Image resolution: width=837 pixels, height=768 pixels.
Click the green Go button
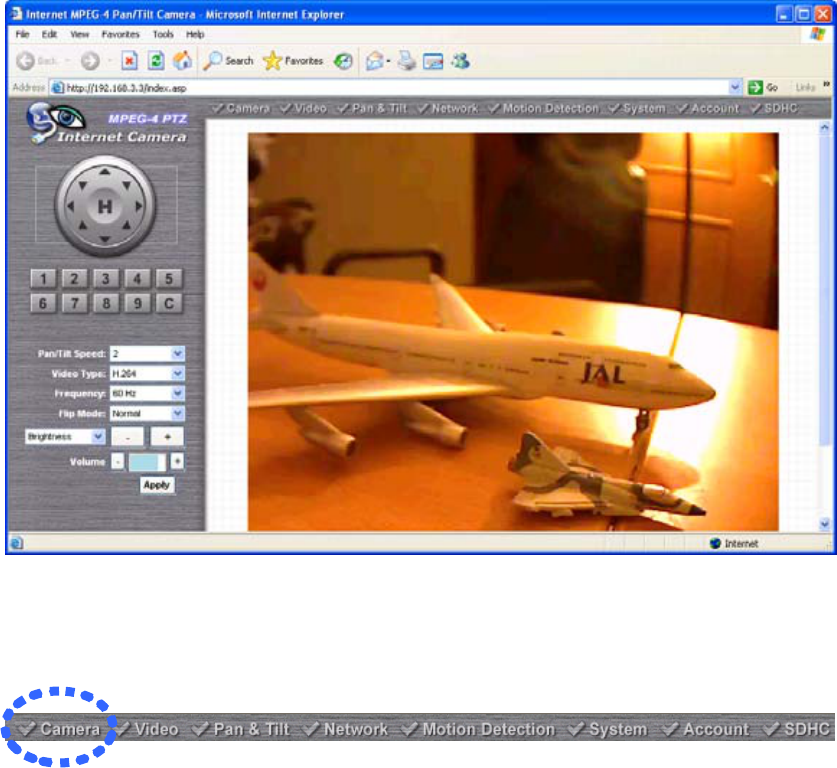point(763,87)
